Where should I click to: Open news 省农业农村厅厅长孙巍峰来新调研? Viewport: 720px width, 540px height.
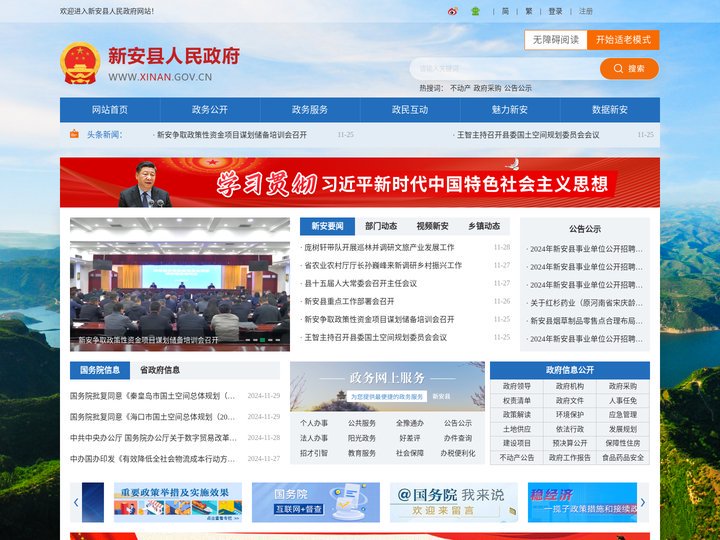tap(383, 265)
